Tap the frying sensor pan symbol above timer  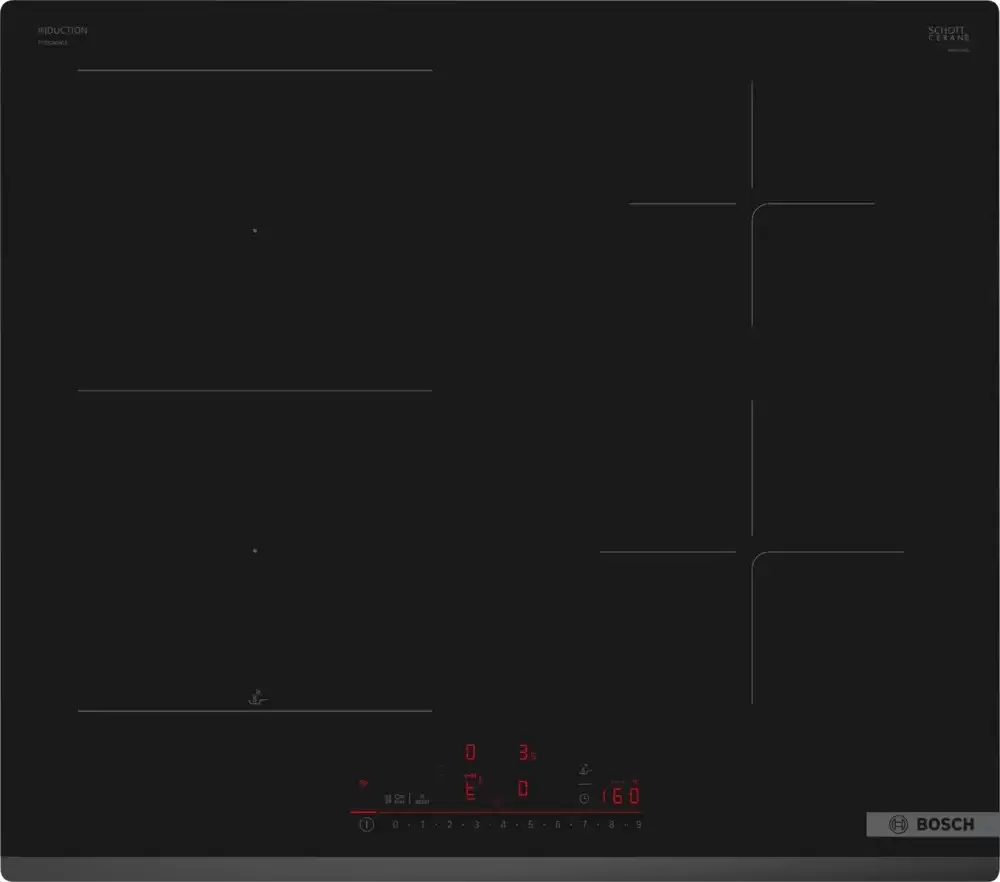coord(585,770)
